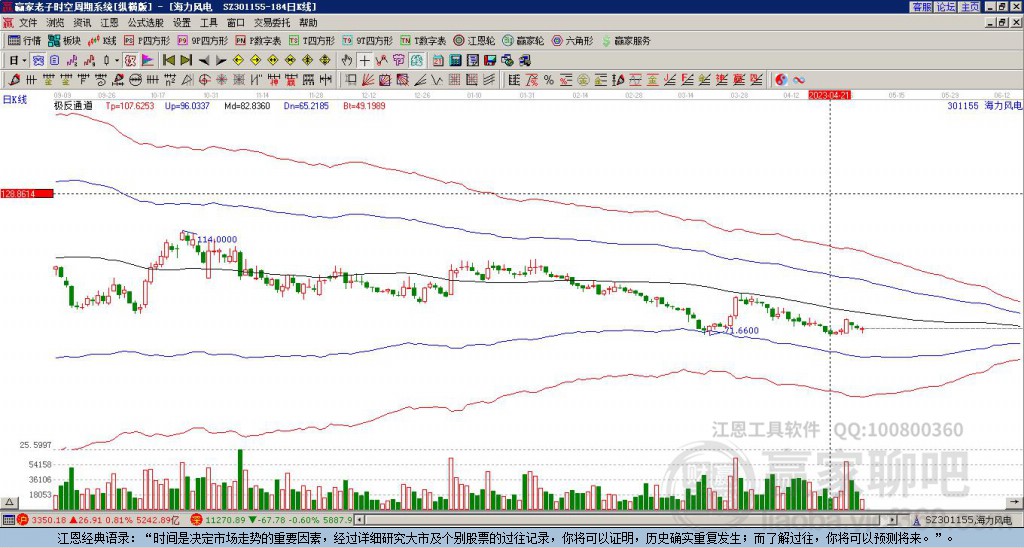Click the horizontal scrollbar right arrow
Viewport: 1024px width, 548px height.
(x=893, y=520)
